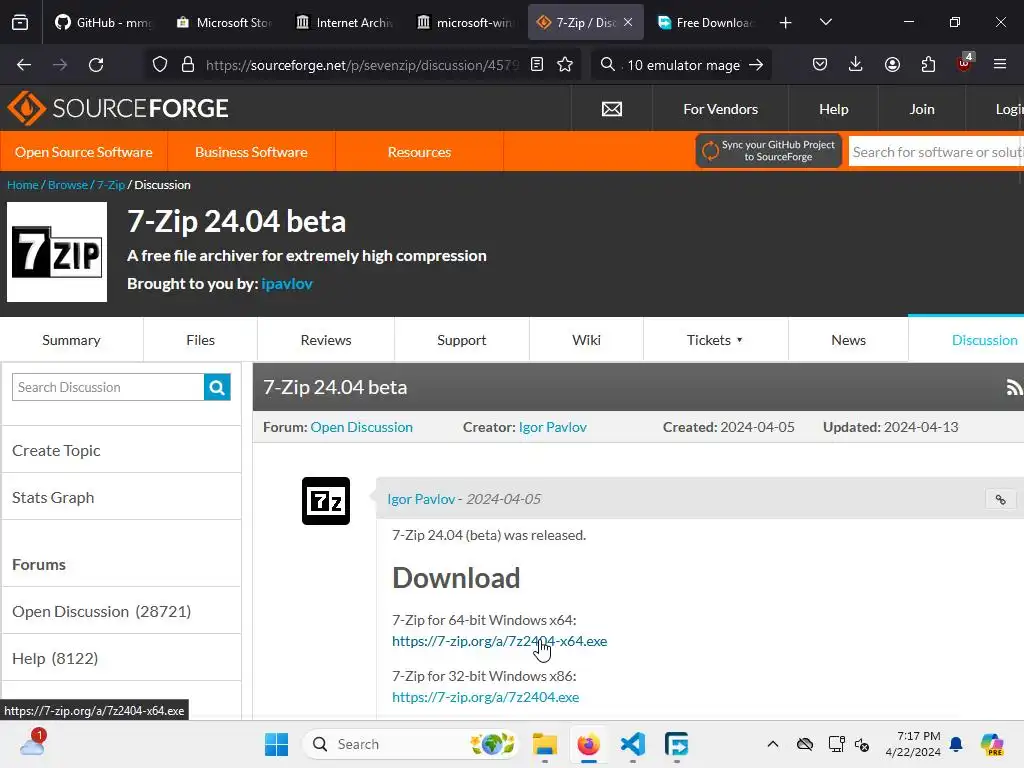Open Firefox hamburger application menu
This screenshot has height=768, width=1024.
[x=1000, y=65]
